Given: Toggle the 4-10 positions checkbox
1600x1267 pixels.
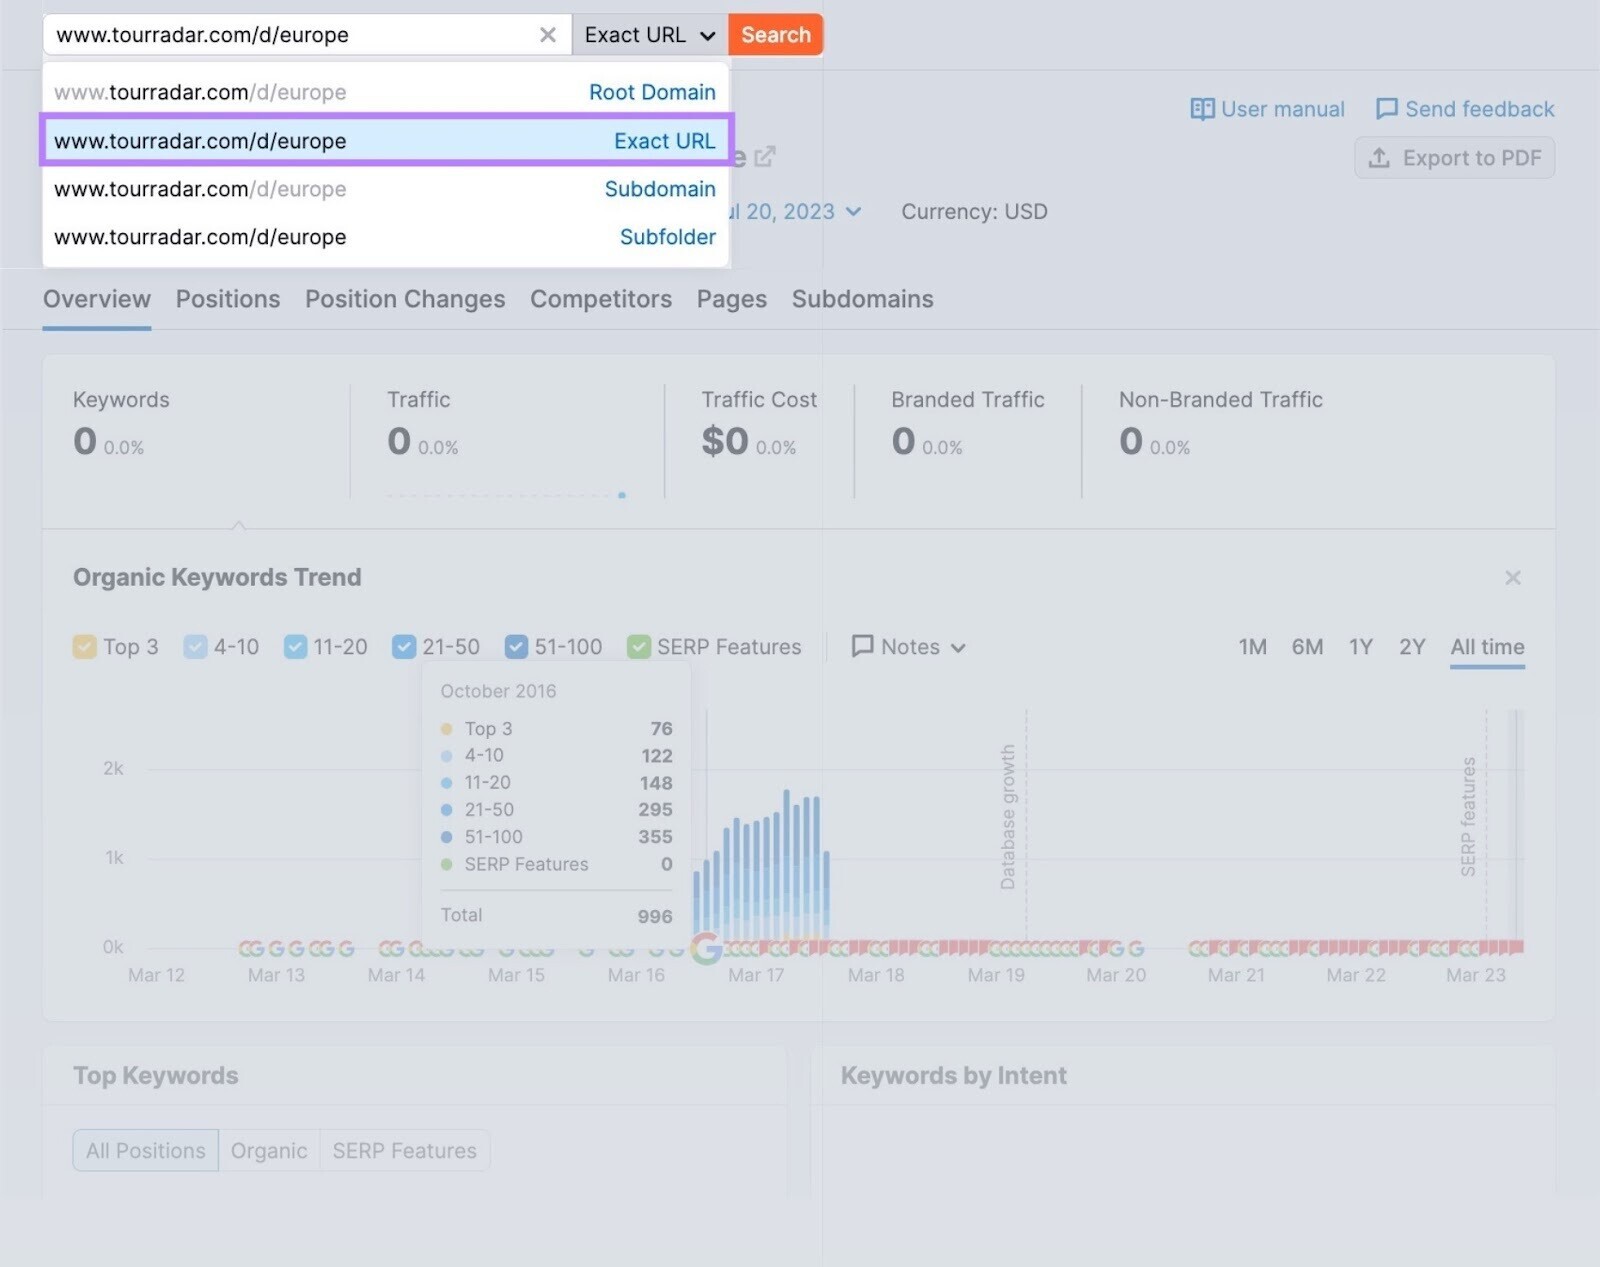Looking at the screenshot, I should click(x=195, y=647).
